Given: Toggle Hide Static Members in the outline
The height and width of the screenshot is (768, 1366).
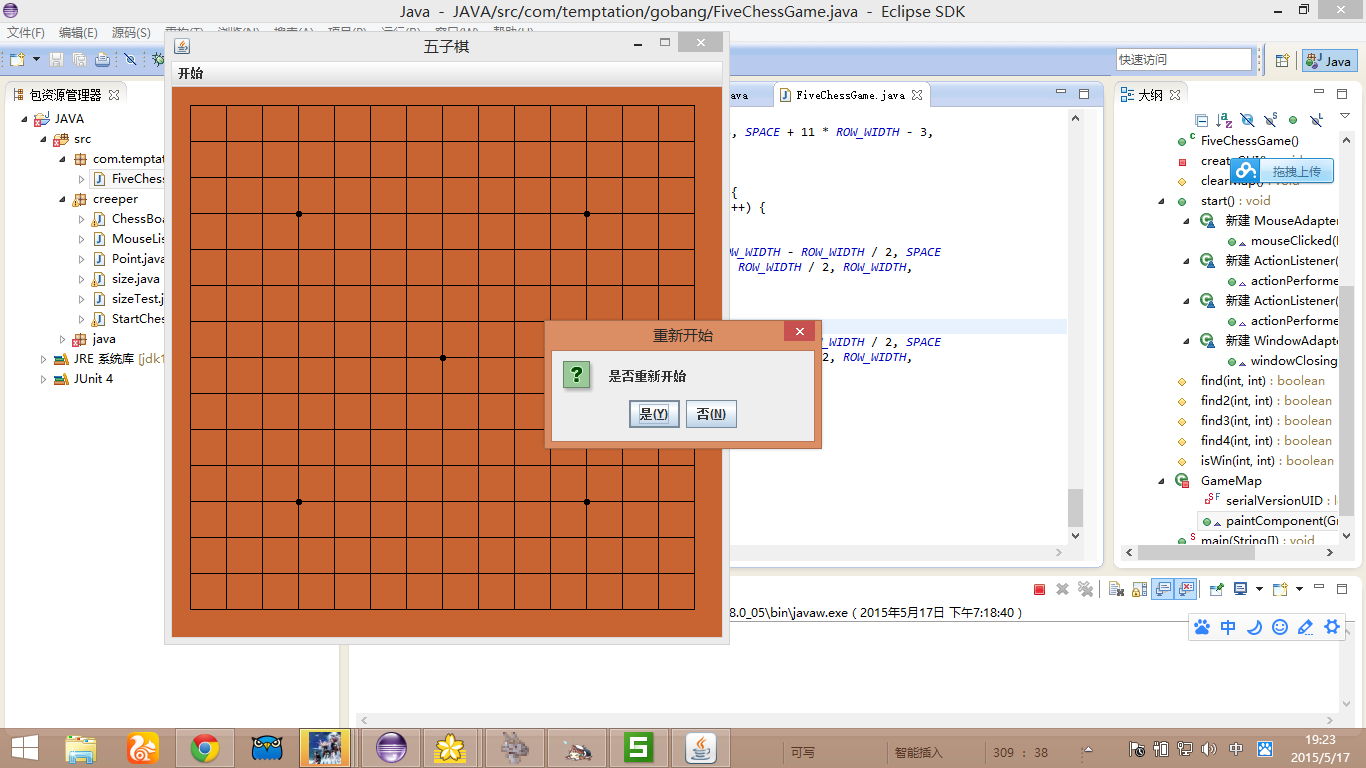Looking at the screenshot, I should (x=1270, y=120).
